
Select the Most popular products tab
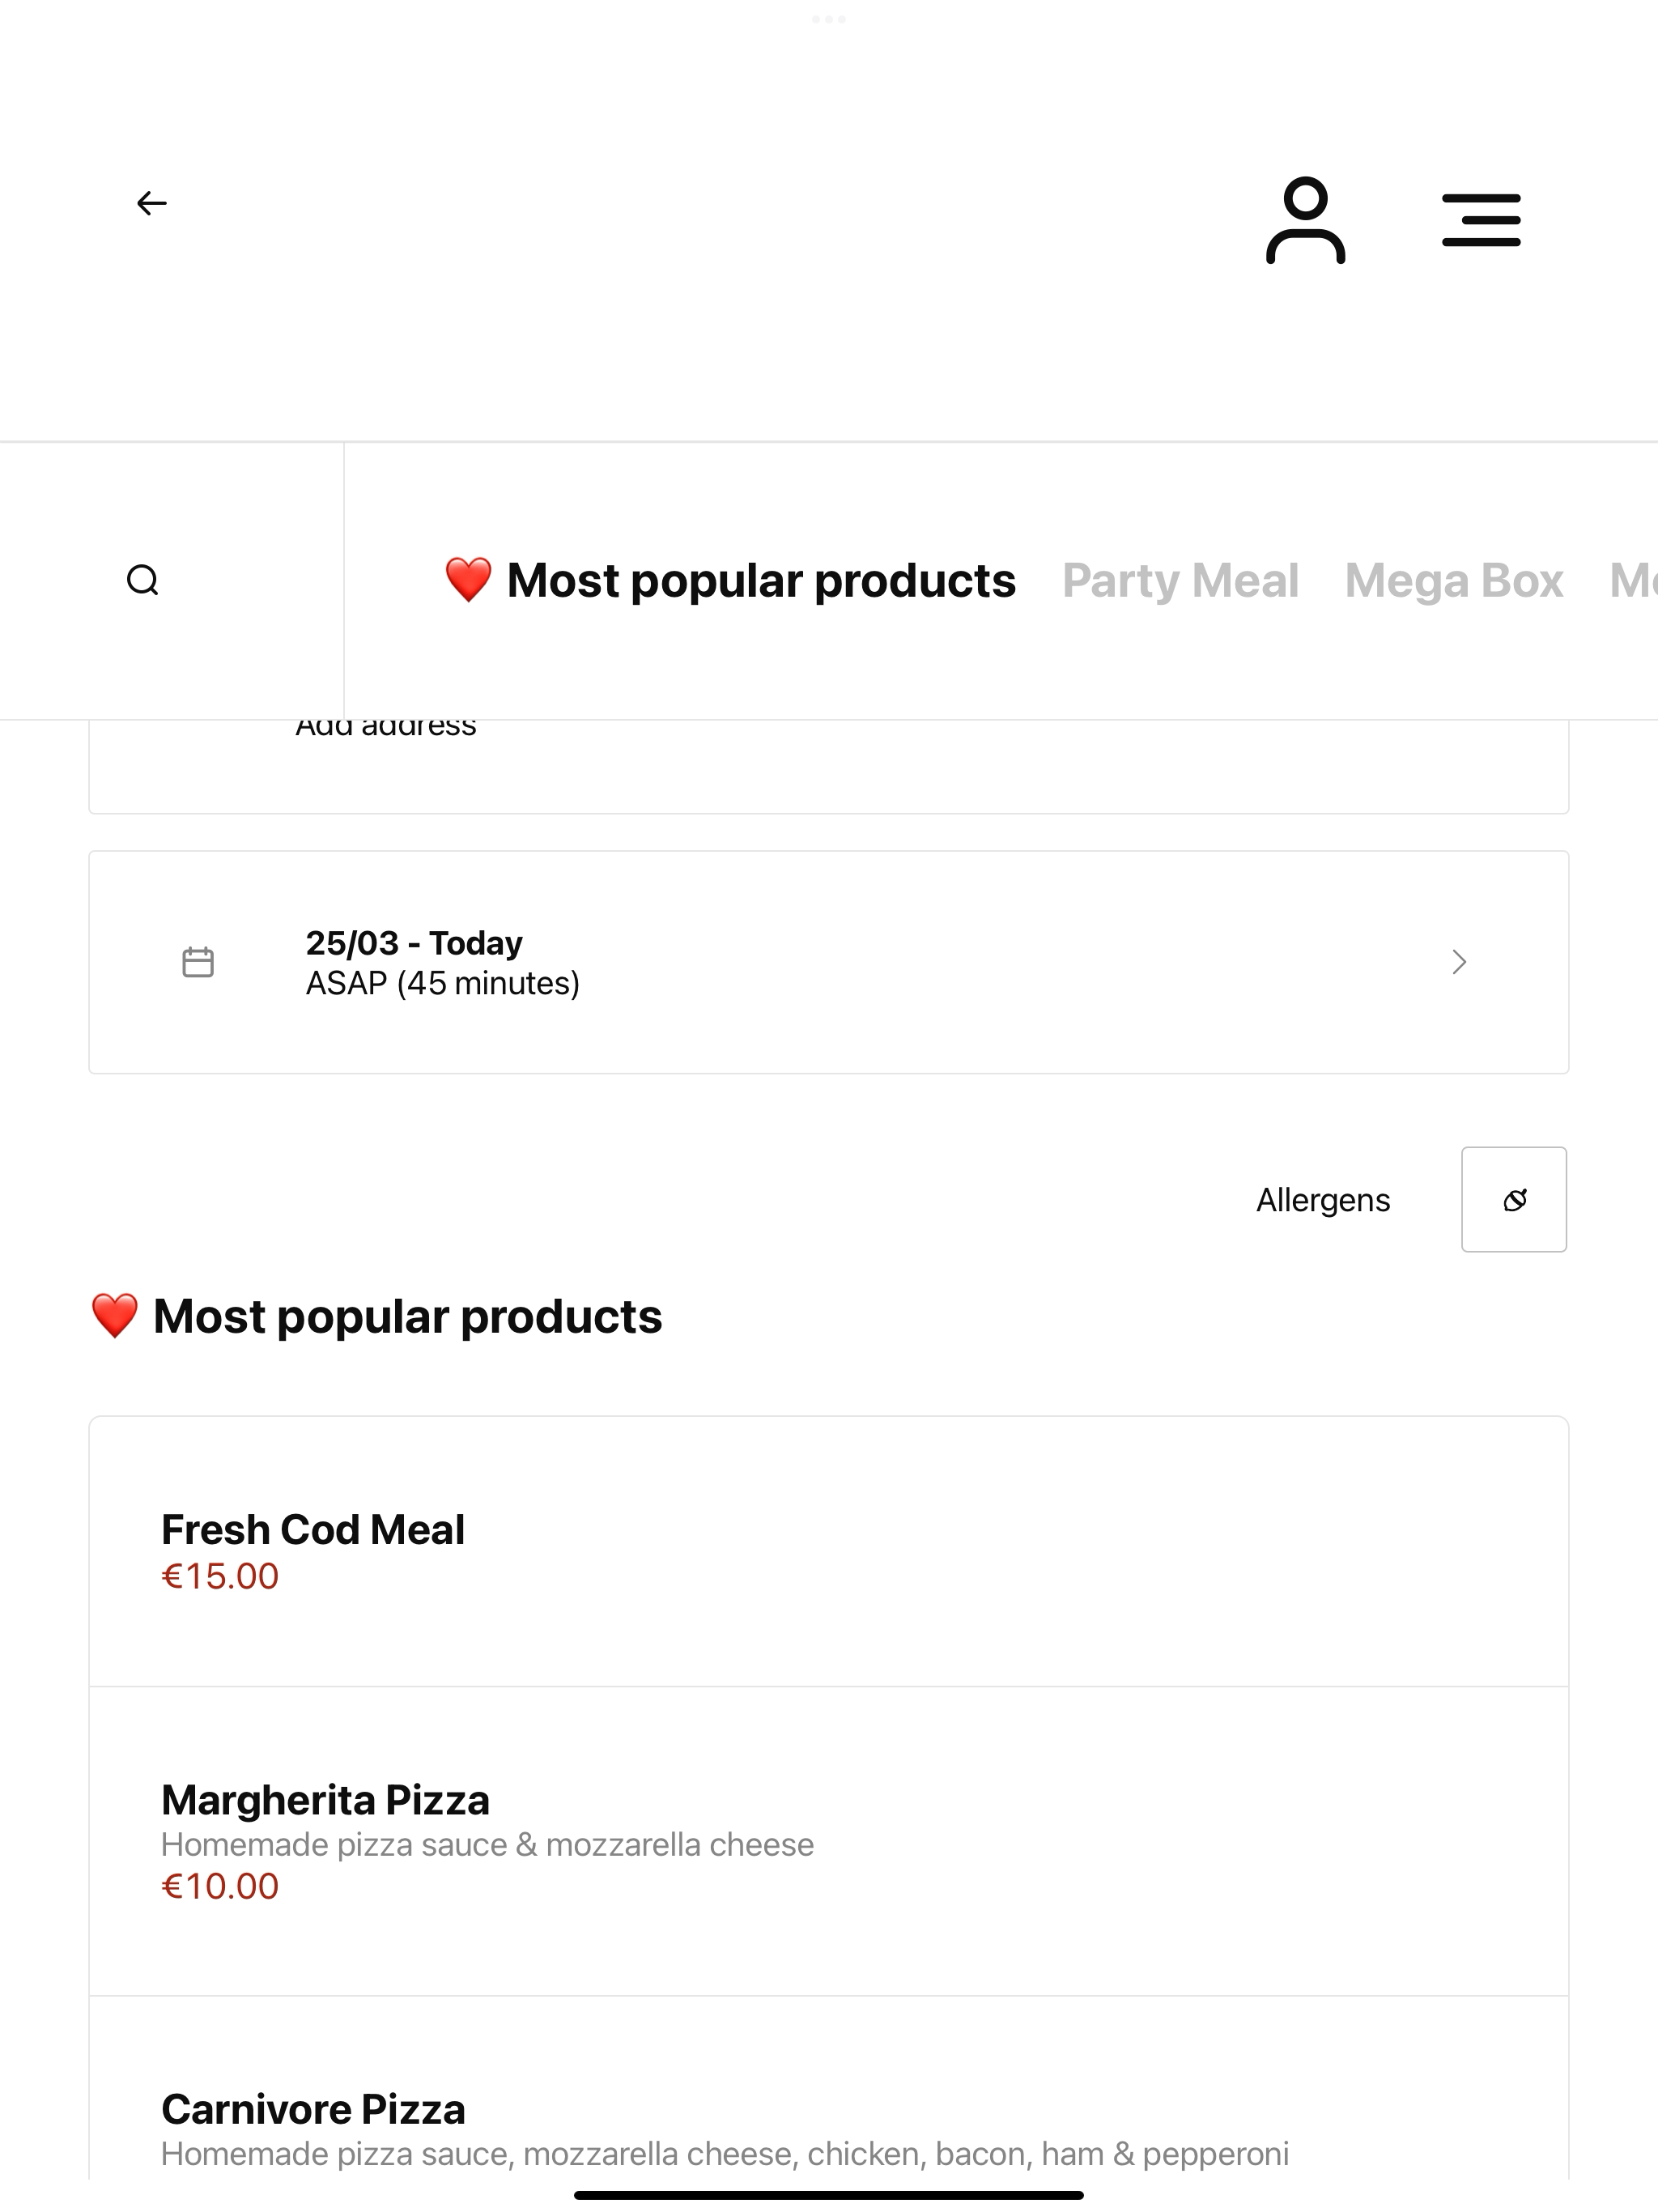coord(730,580)
